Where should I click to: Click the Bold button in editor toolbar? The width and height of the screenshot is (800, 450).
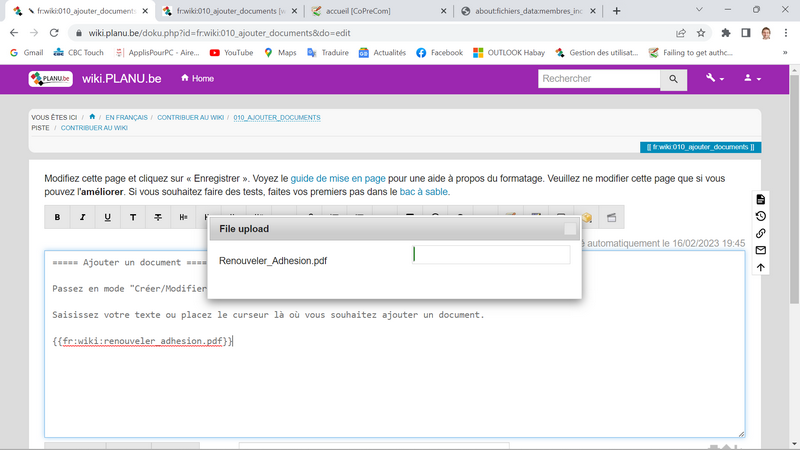tap(57, 217)
